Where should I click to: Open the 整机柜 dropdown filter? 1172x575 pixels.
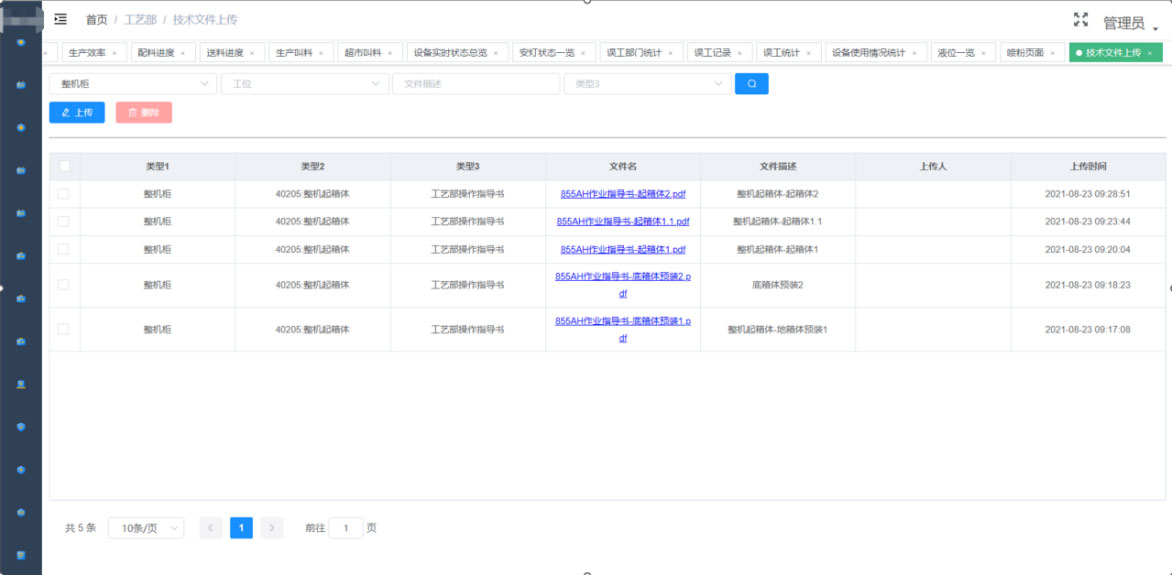[132, 84]
